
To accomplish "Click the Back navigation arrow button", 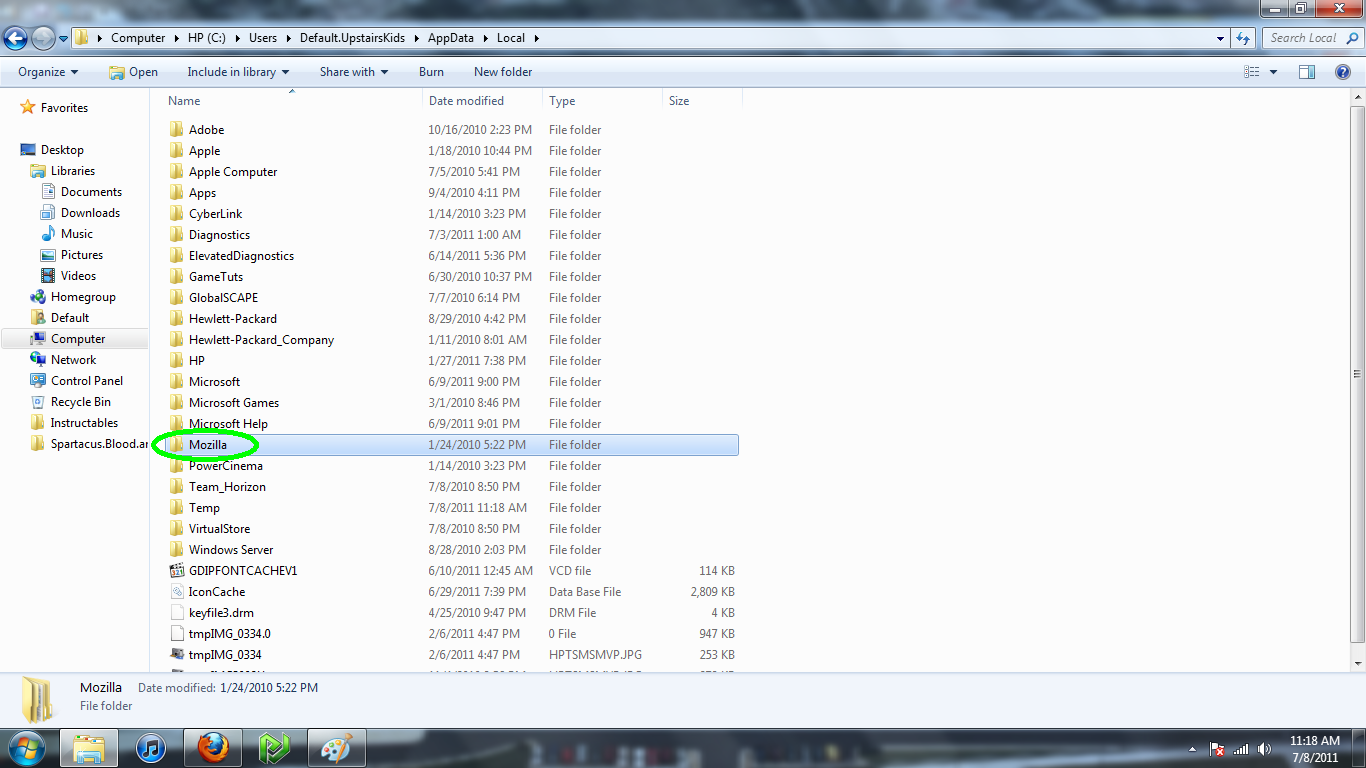I will click(16, 38).
